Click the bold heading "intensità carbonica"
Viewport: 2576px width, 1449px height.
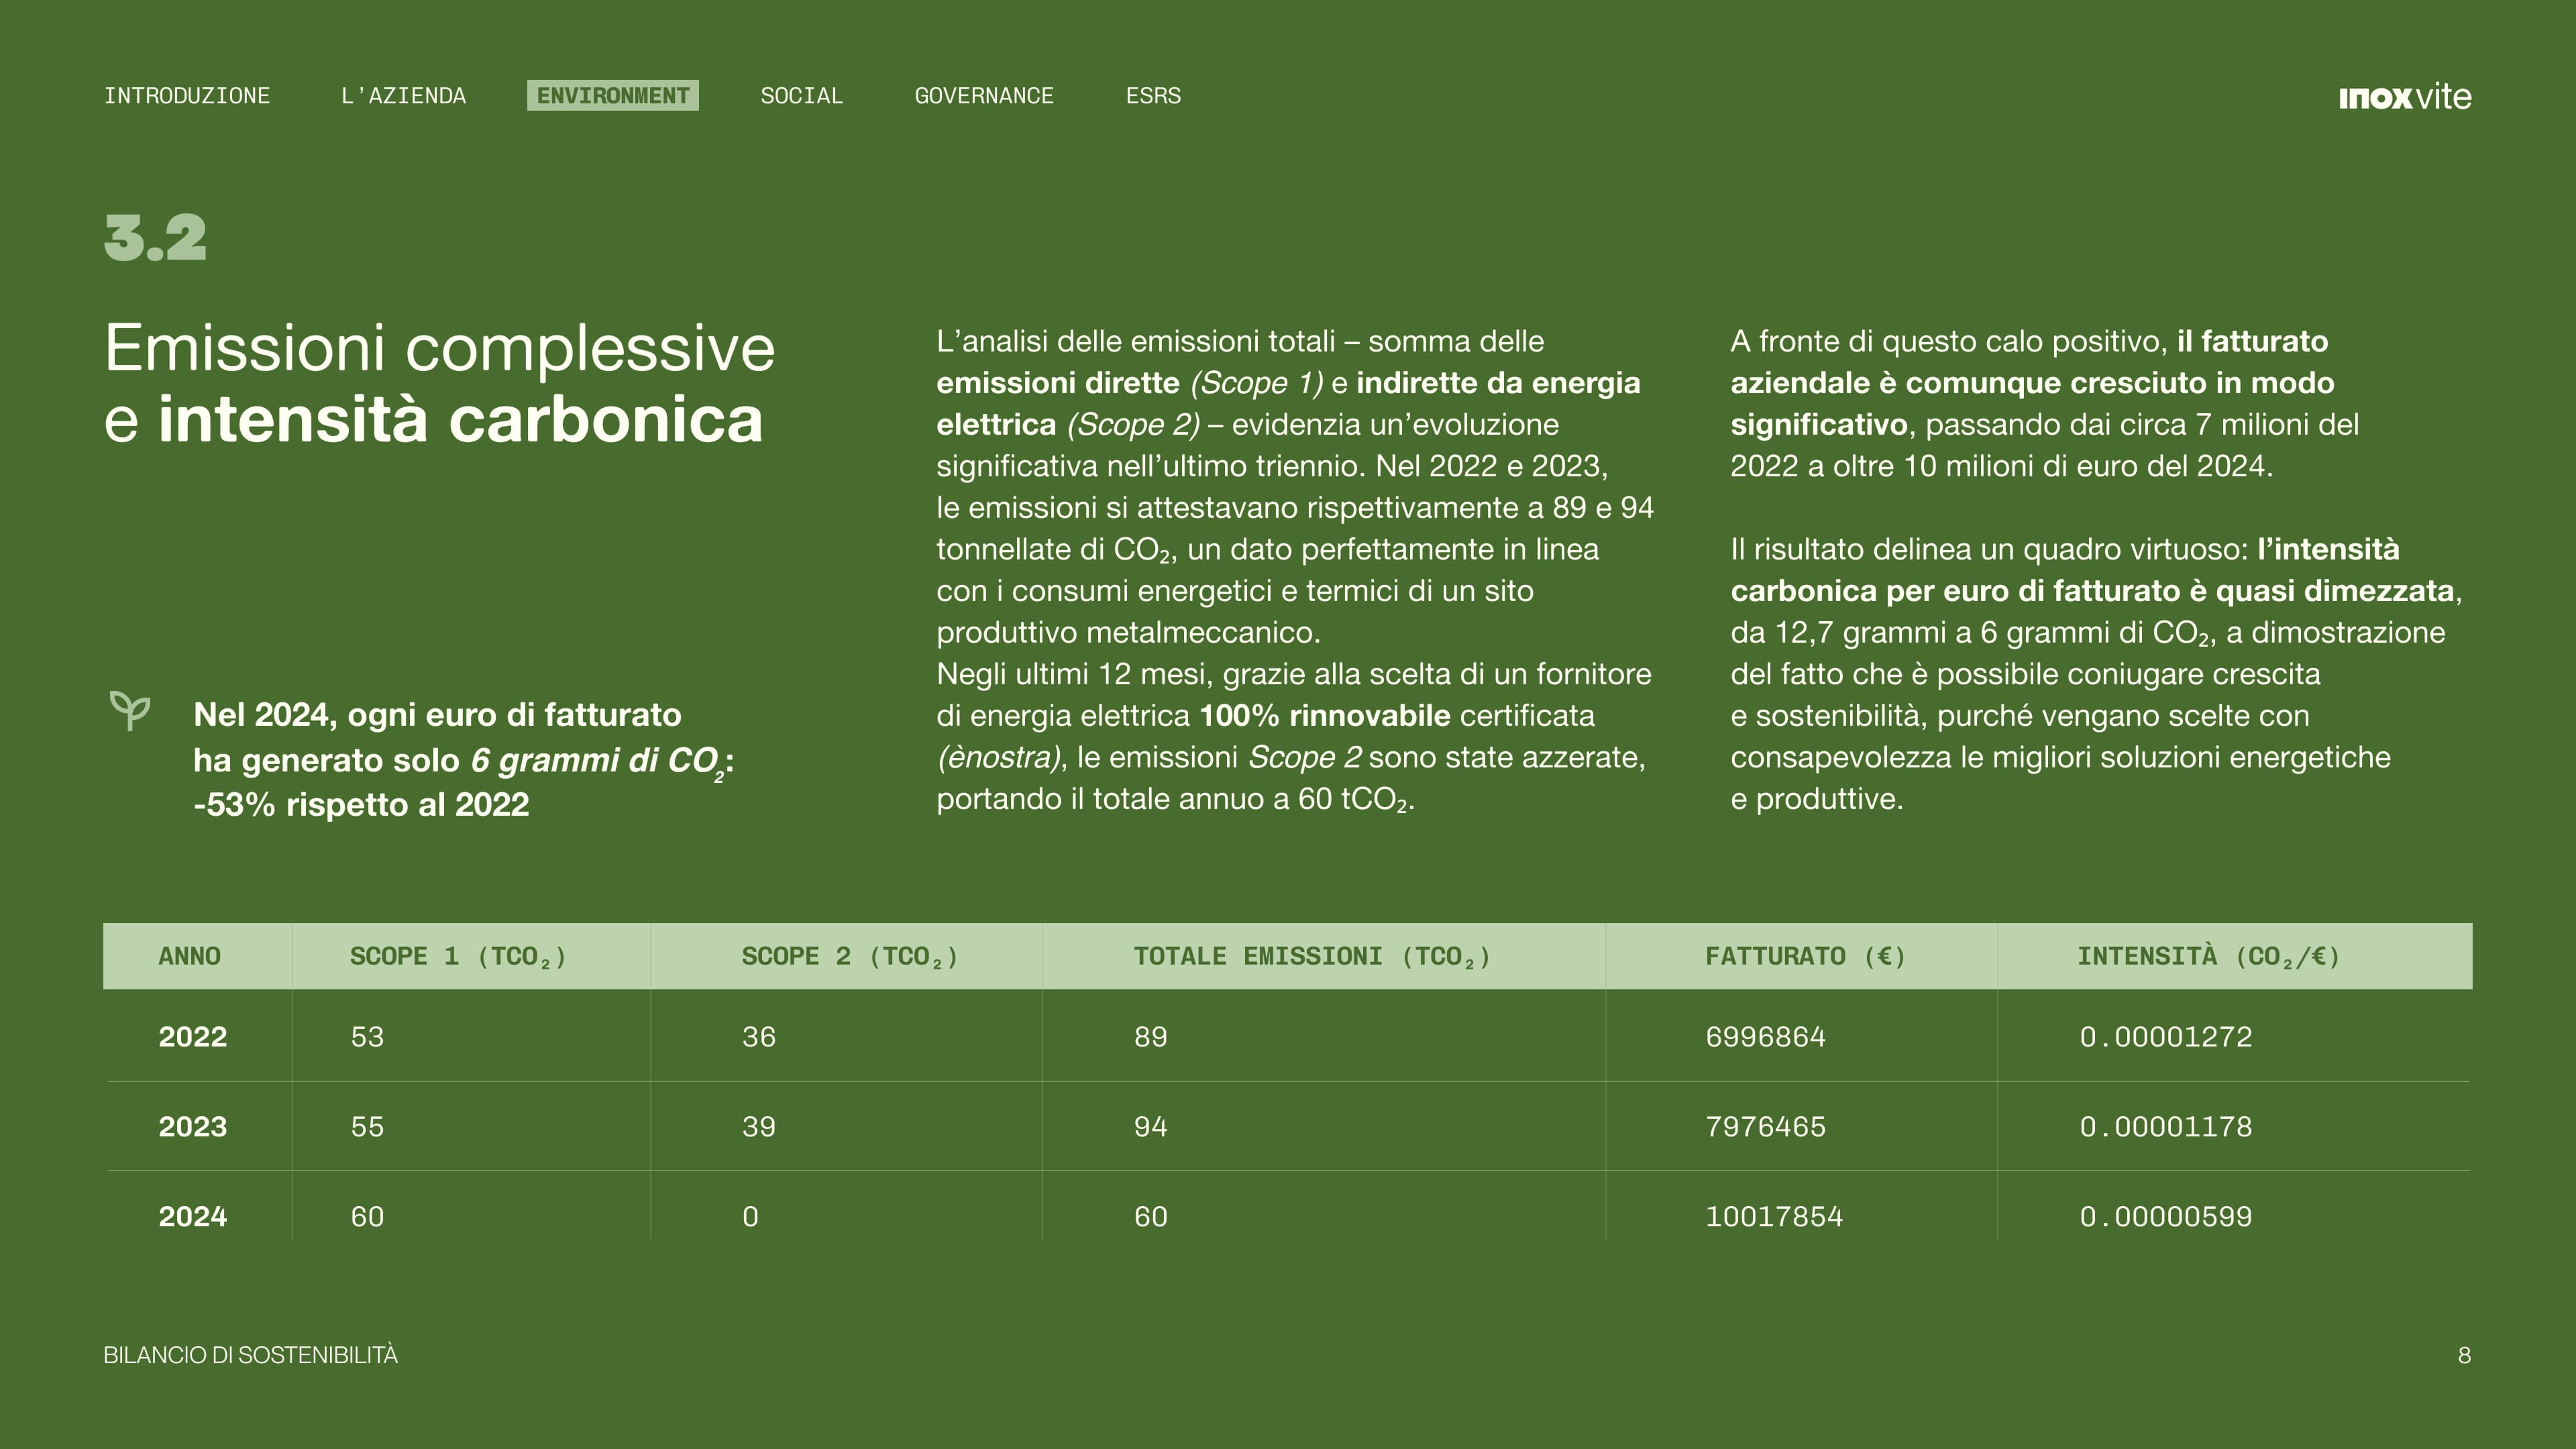[460, 419]
